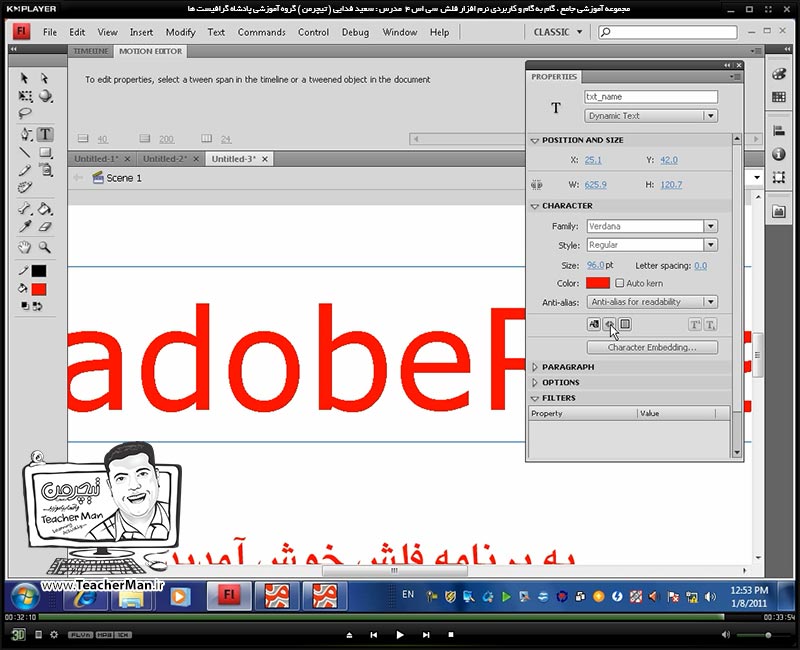Select the Line tool
The image size is (800, 650).
pyautogui.click(x=24, y=152)
